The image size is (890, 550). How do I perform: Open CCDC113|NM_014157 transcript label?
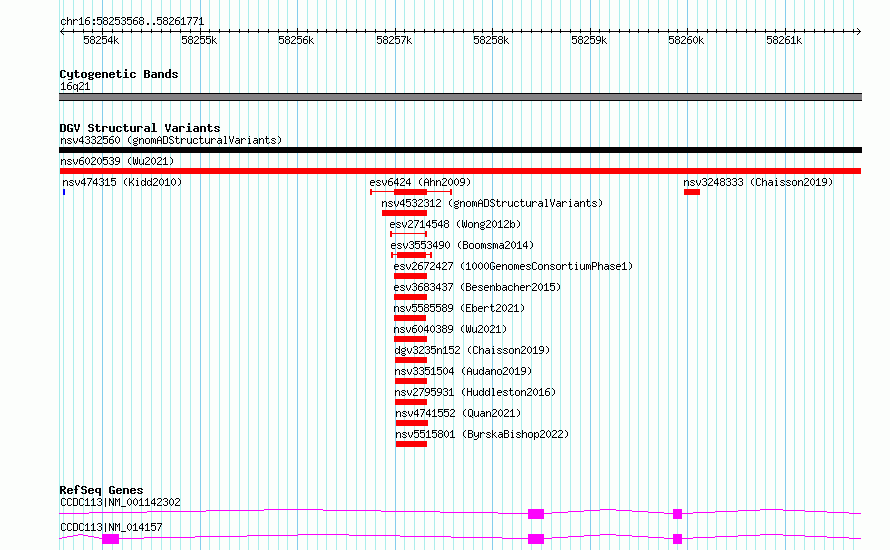(111, 527)
